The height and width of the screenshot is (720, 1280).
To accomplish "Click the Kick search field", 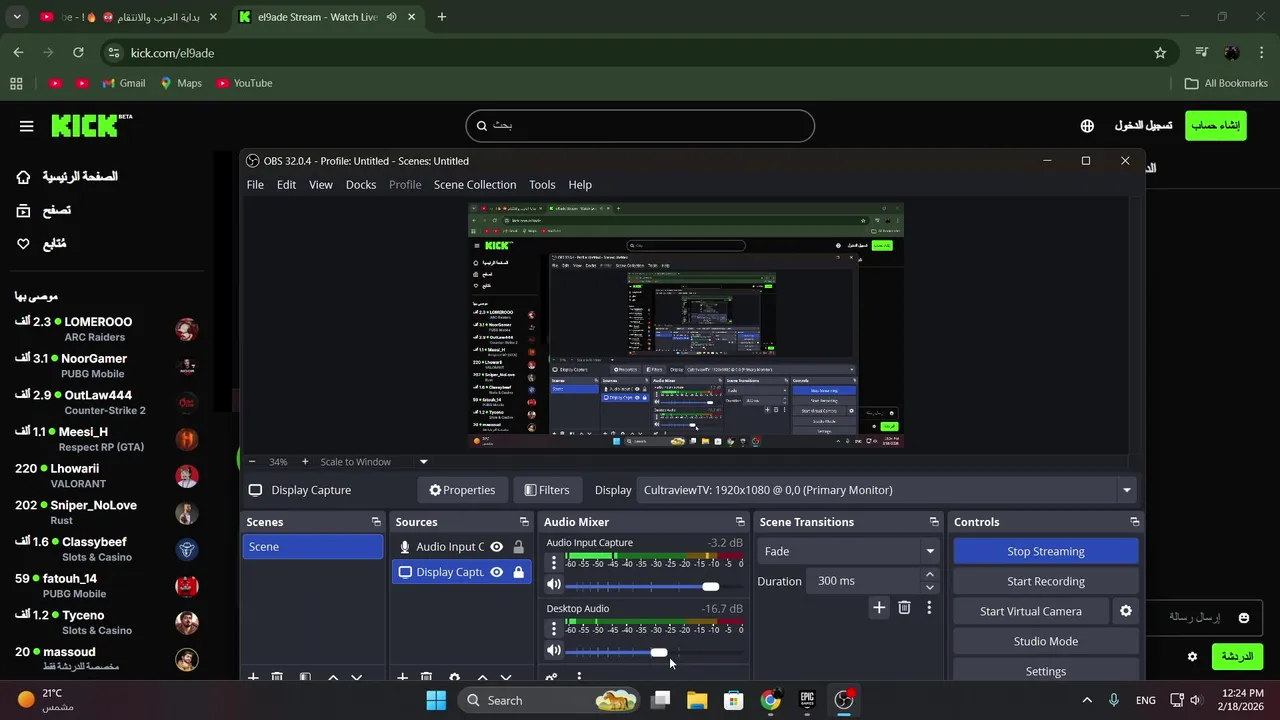I will 640,126.
